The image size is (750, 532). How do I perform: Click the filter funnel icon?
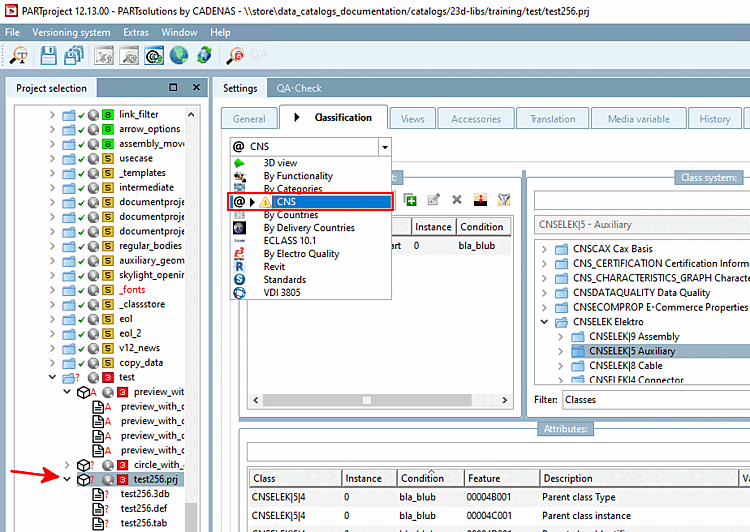click(504, 200)
